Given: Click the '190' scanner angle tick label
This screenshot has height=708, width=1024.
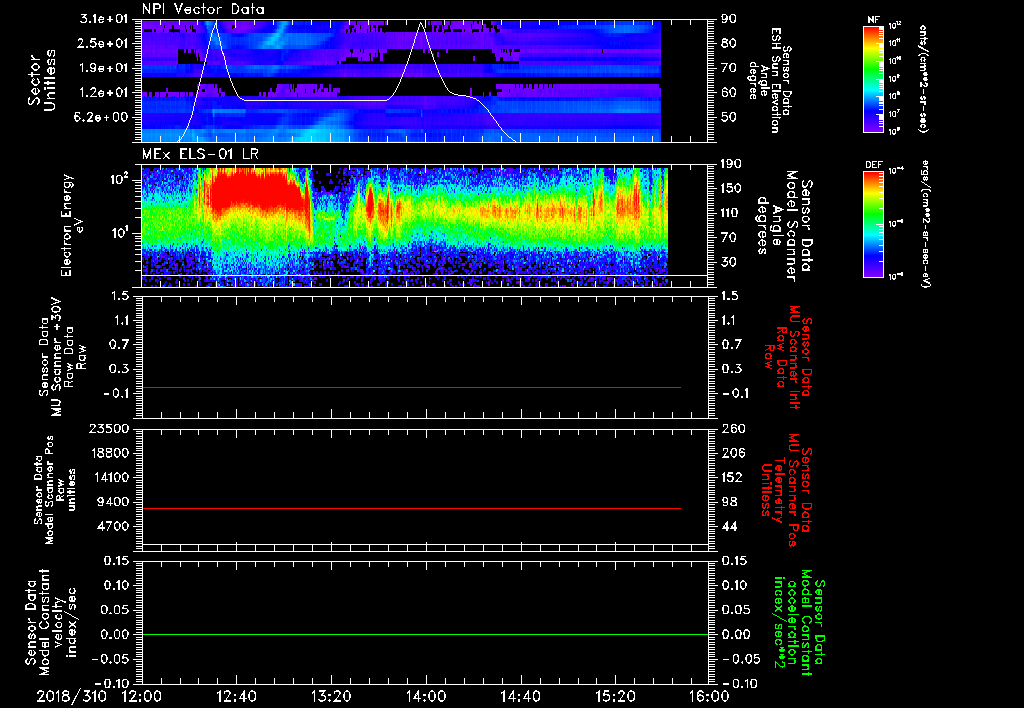Looking at the screenshot, I should pos(732,164).
